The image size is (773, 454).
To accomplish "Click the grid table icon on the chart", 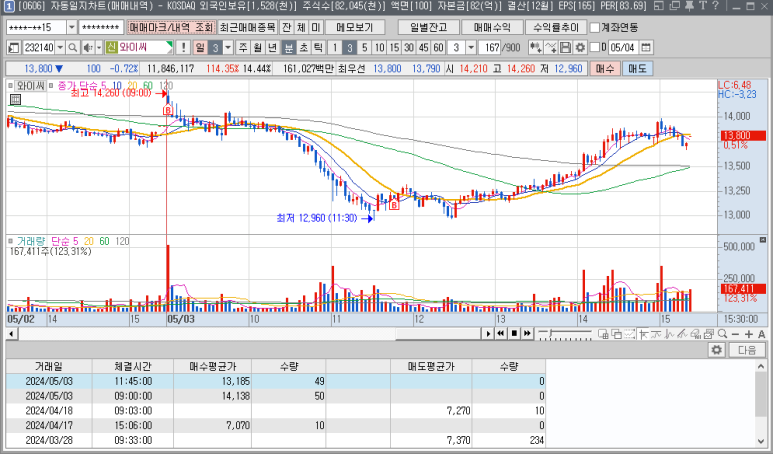I will (15, 100).
